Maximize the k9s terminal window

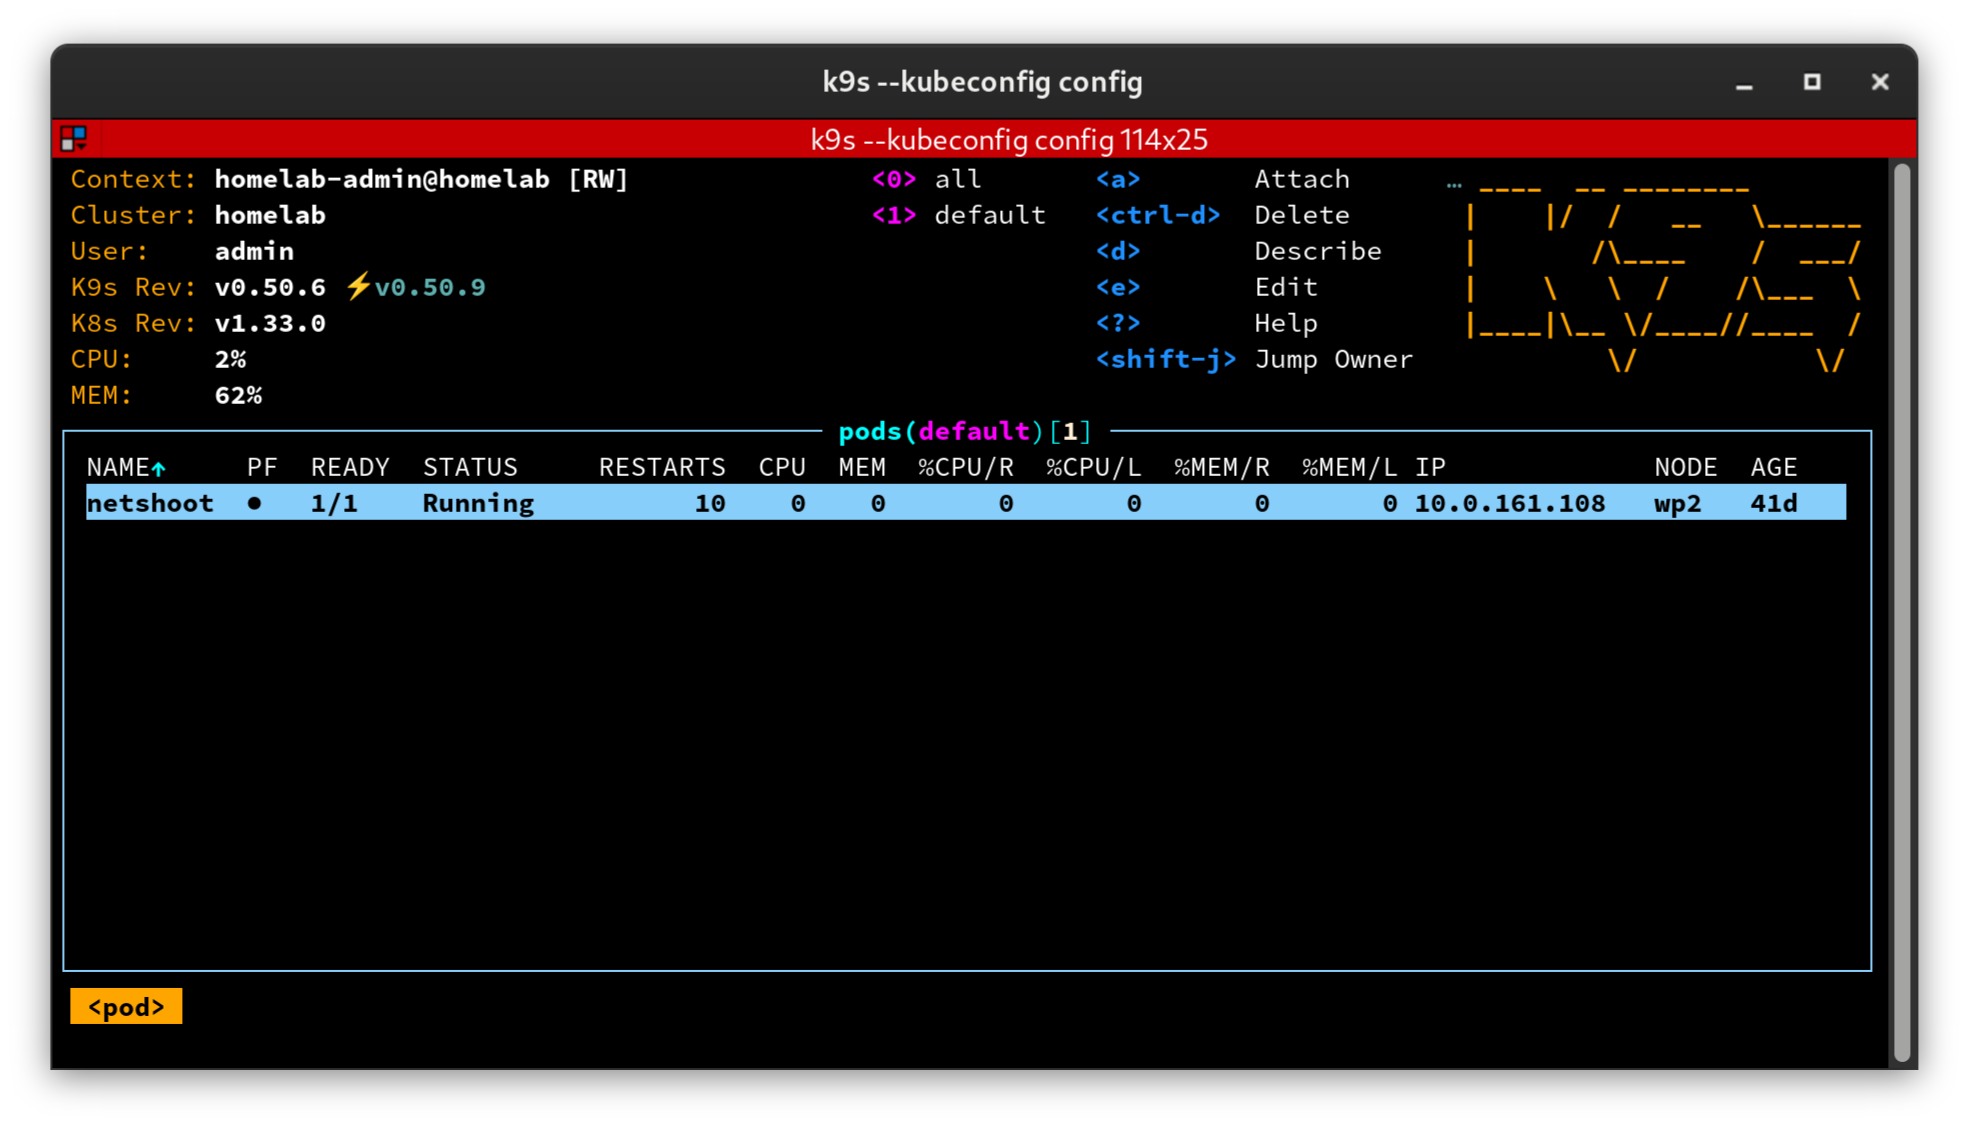coord(1812,82)
